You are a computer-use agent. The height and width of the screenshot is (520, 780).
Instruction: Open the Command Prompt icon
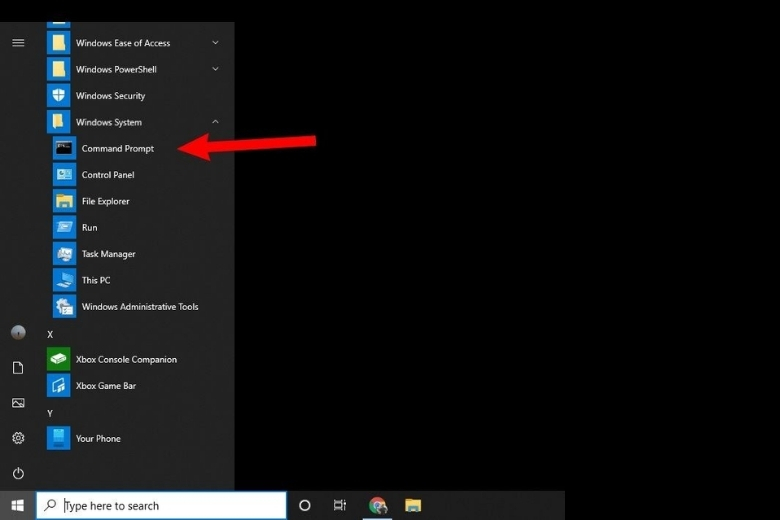(64, 148)
